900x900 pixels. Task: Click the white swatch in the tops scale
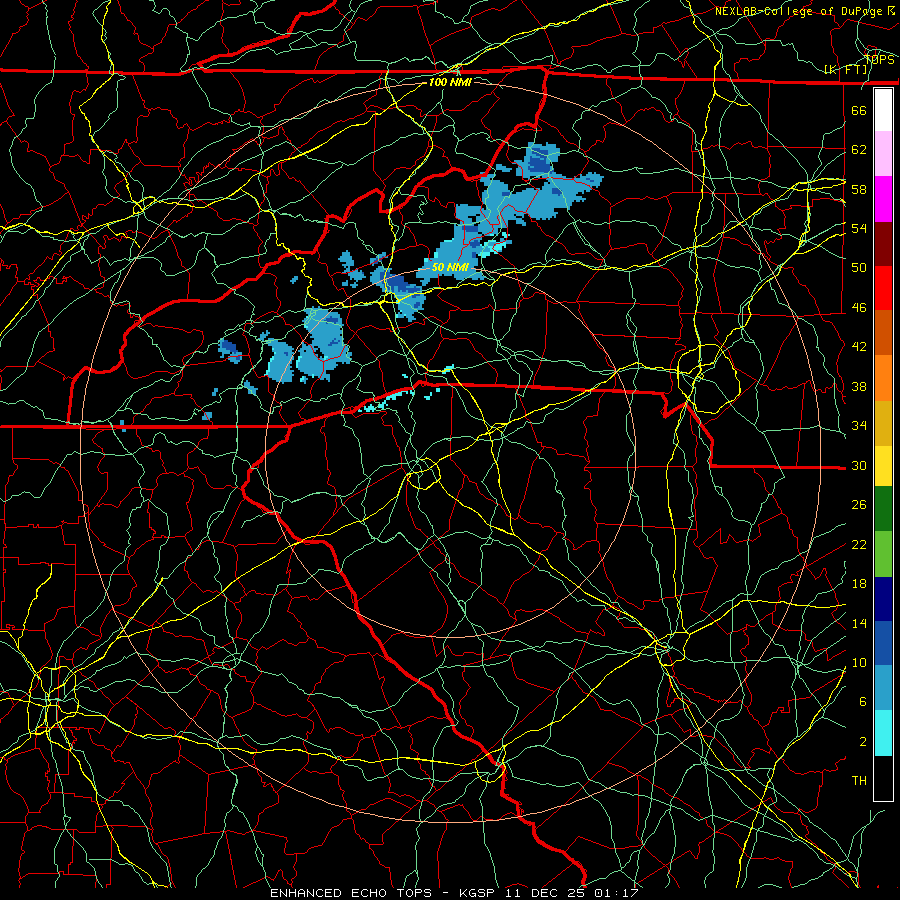883,110
